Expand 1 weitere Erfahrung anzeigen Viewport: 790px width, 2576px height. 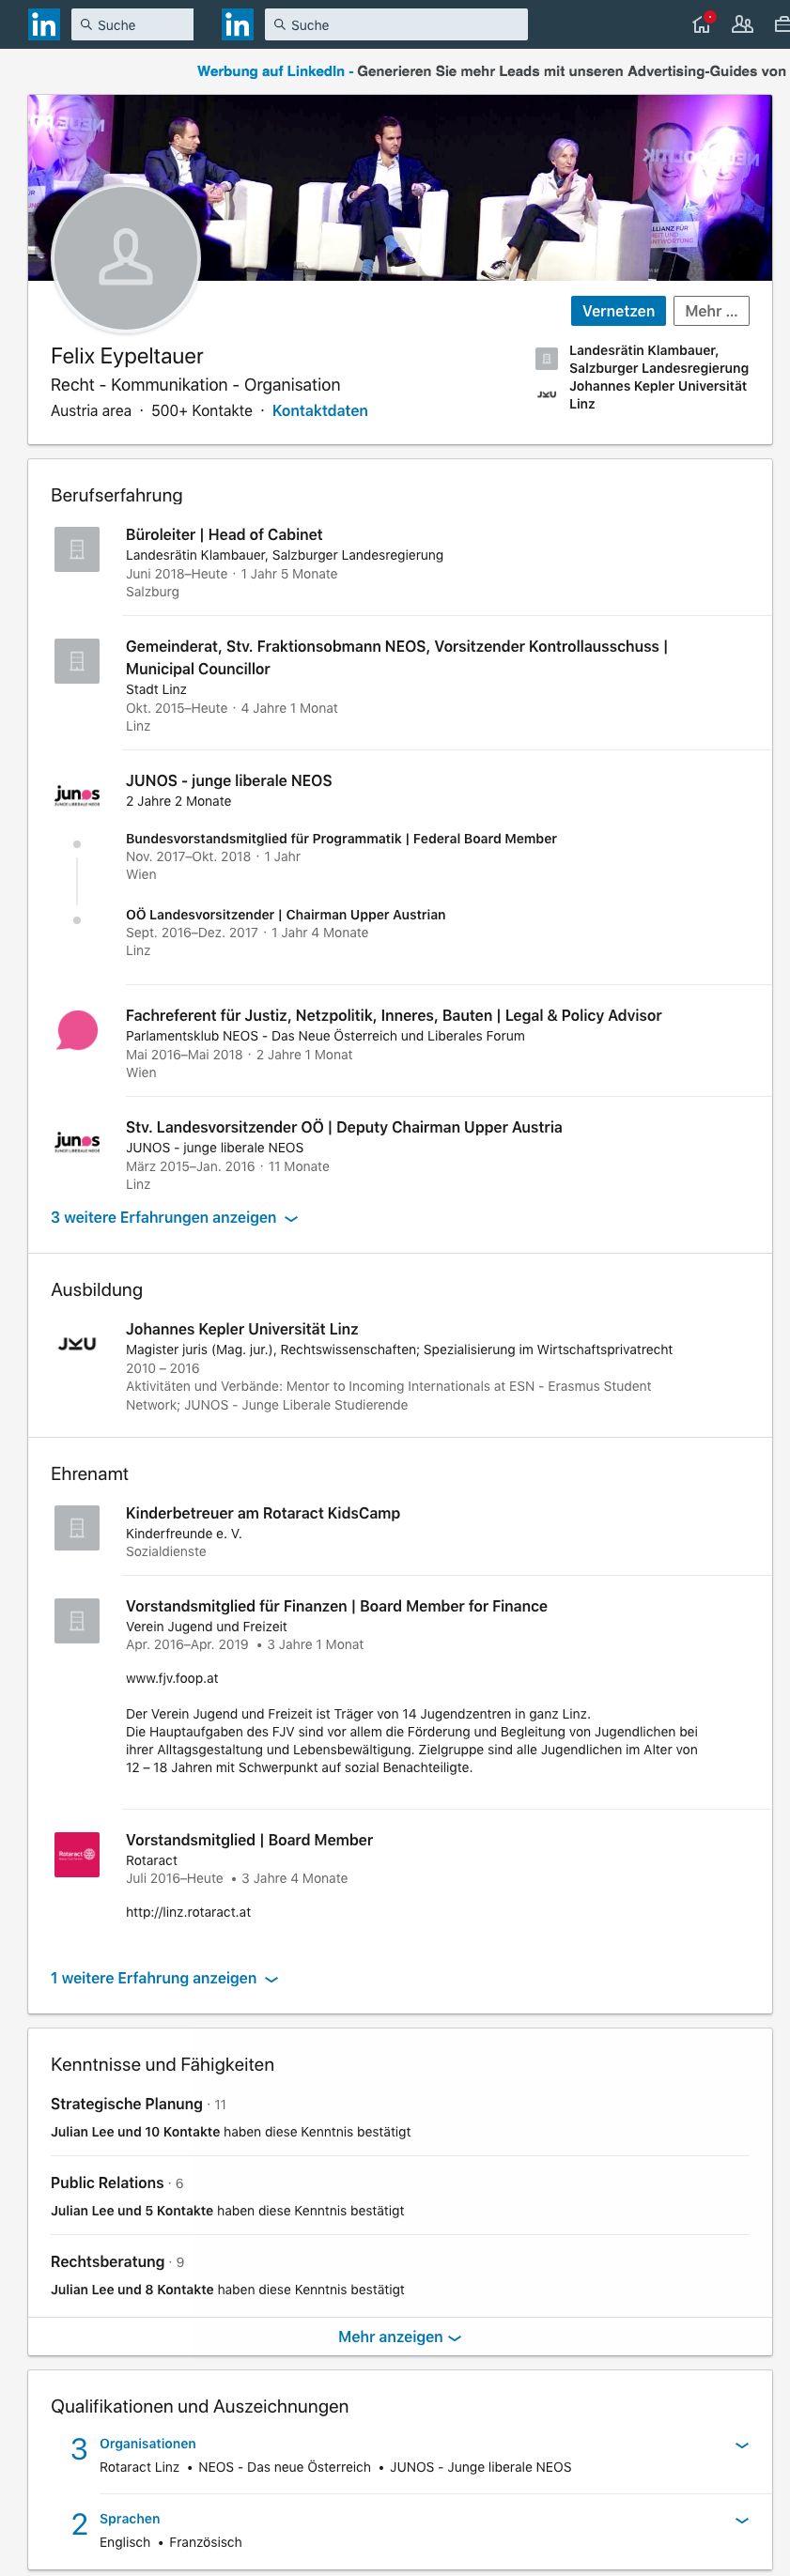pos(164,1978)
